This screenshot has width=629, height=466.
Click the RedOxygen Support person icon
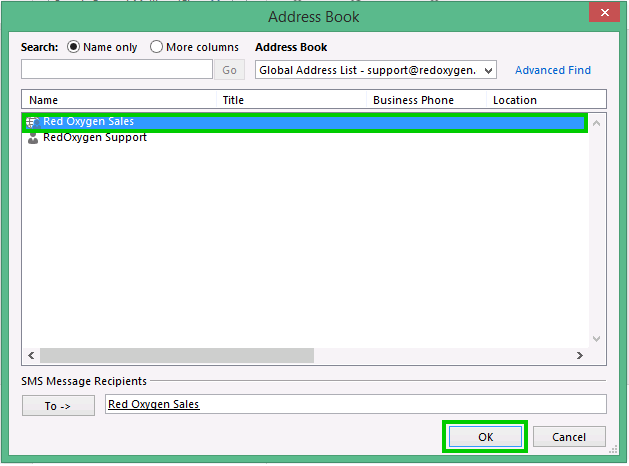[x=33, y=138]
